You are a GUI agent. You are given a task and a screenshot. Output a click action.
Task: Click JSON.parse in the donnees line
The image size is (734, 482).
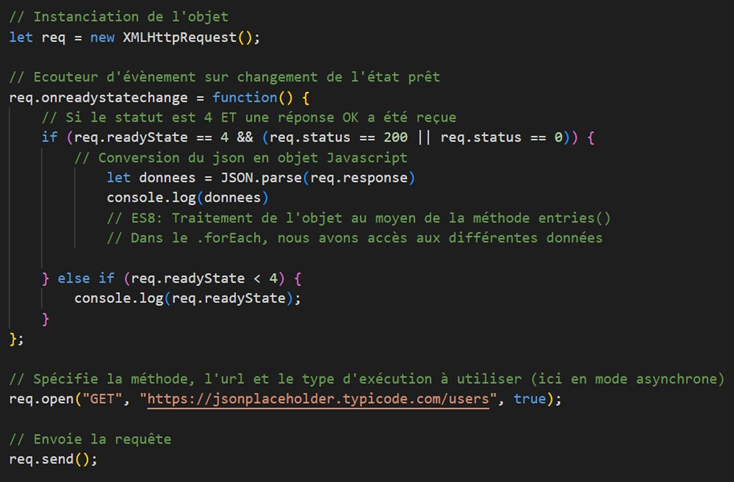point(261,178)
